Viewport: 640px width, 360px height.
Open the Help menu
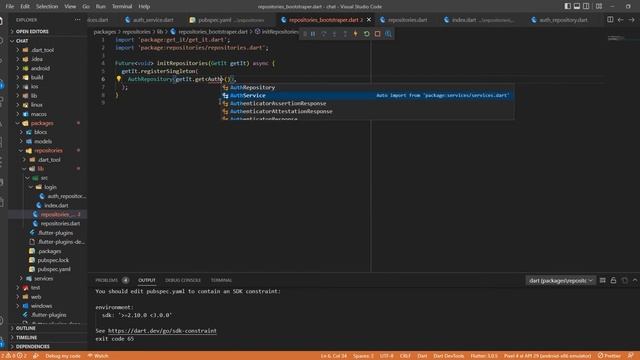[x=144, y=6]
